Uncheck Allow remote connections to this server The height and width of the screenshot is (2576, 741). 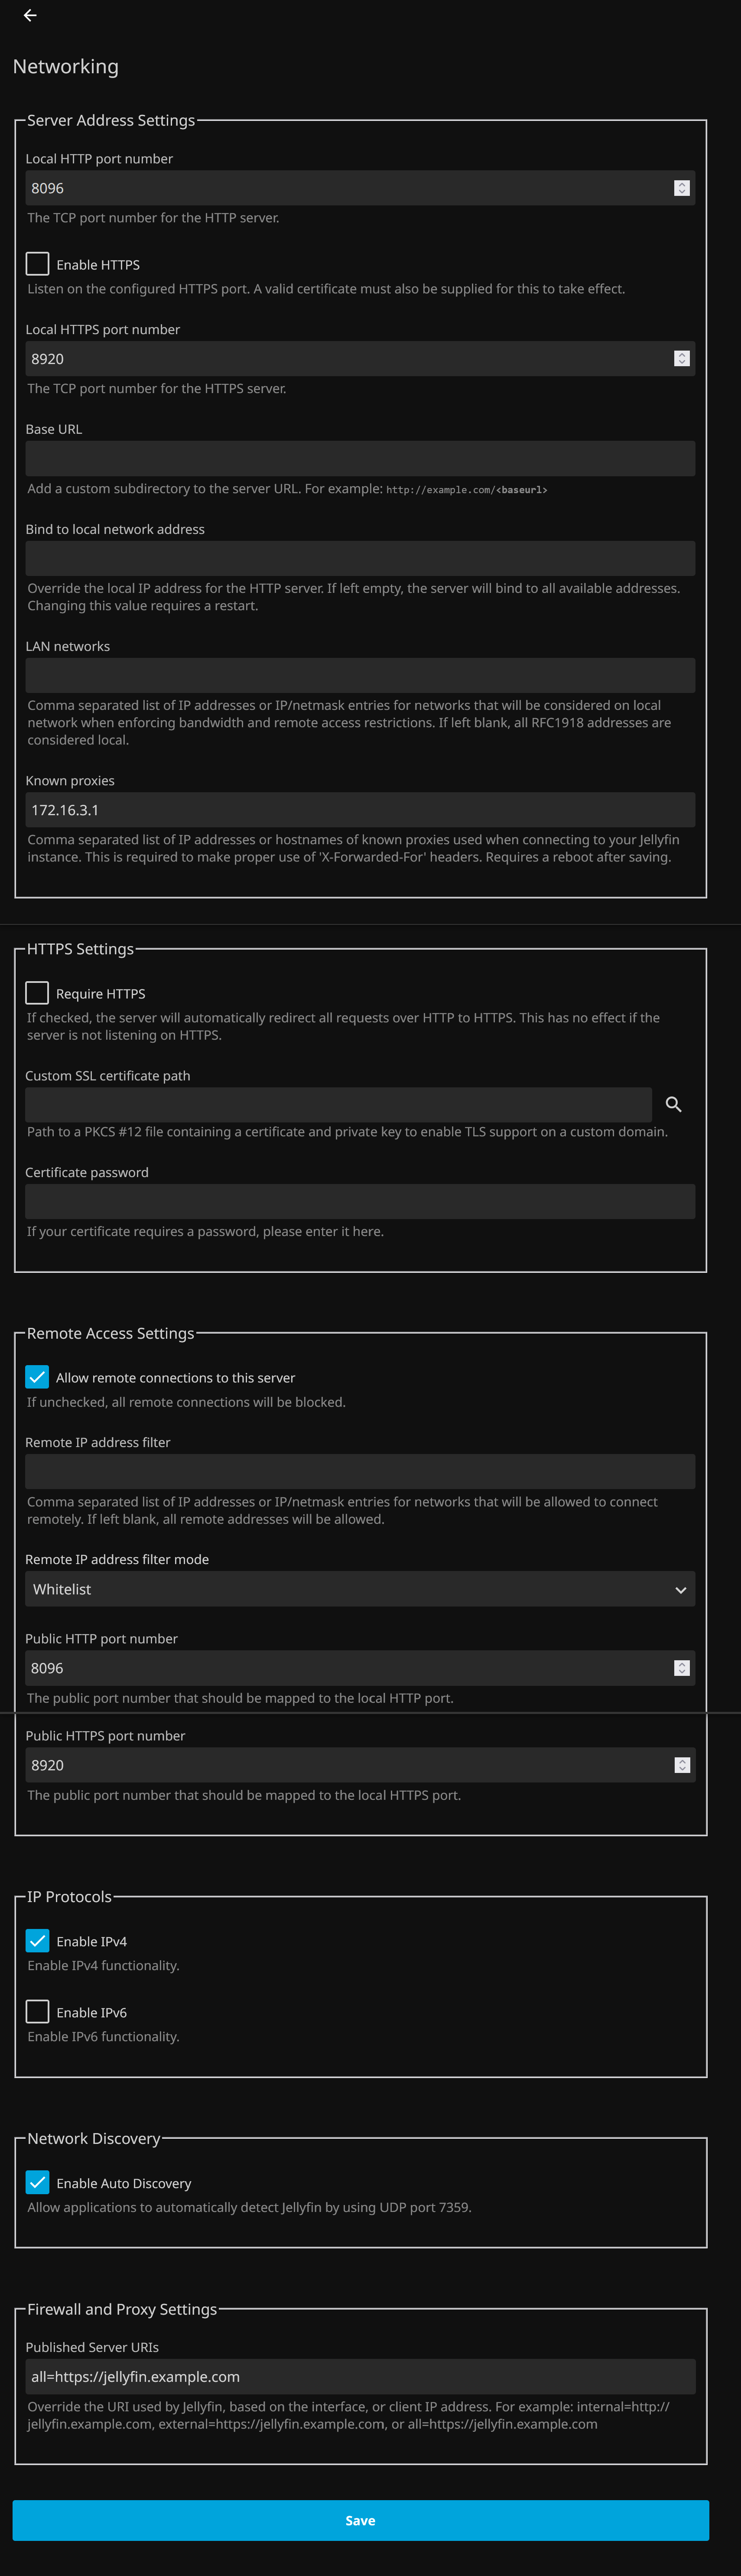pos(37,1377)
